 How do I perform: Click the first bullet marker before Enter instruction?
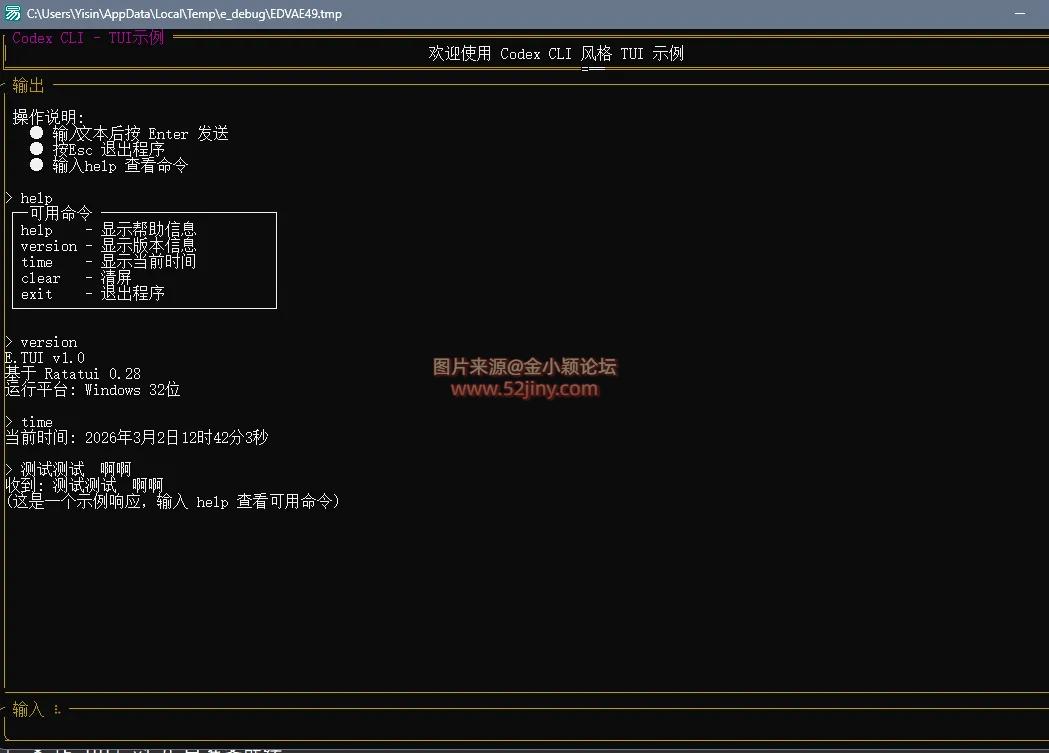pos(36,132)
